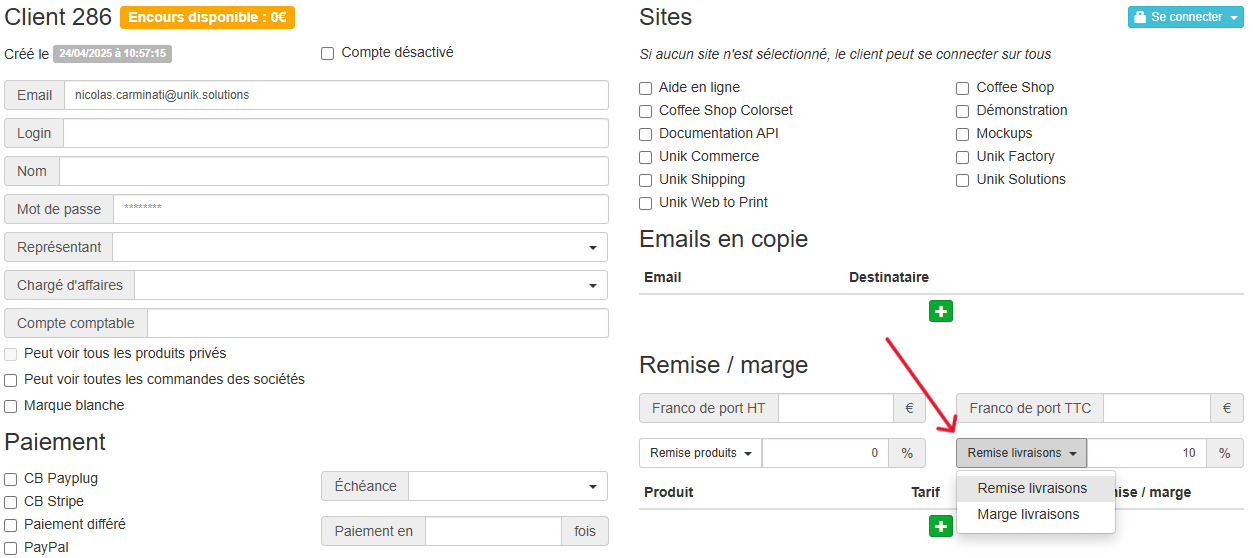1253x558 pixels.
Task: Click the orange Encours disponible badge
Action: (x=207, y=17)
